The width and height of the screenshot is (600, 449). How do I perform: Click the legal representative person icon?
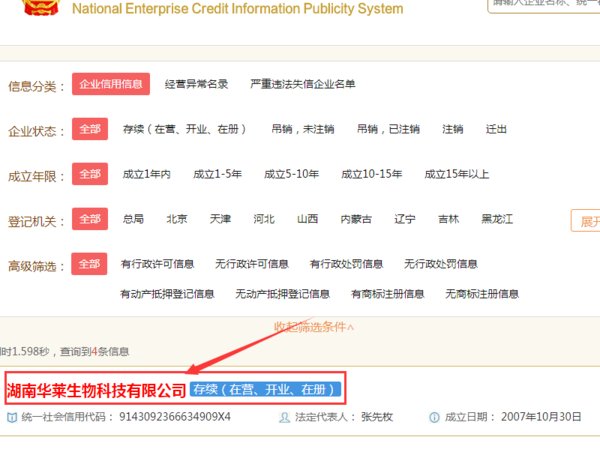coord(284,417)
